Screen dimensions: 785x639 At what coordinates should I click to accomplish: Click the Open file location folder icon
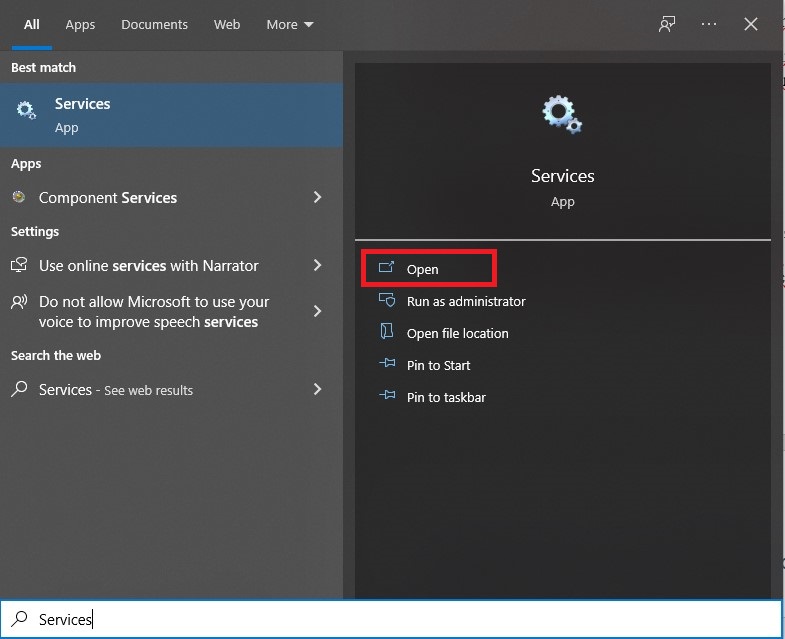click(x=386, y=332)
